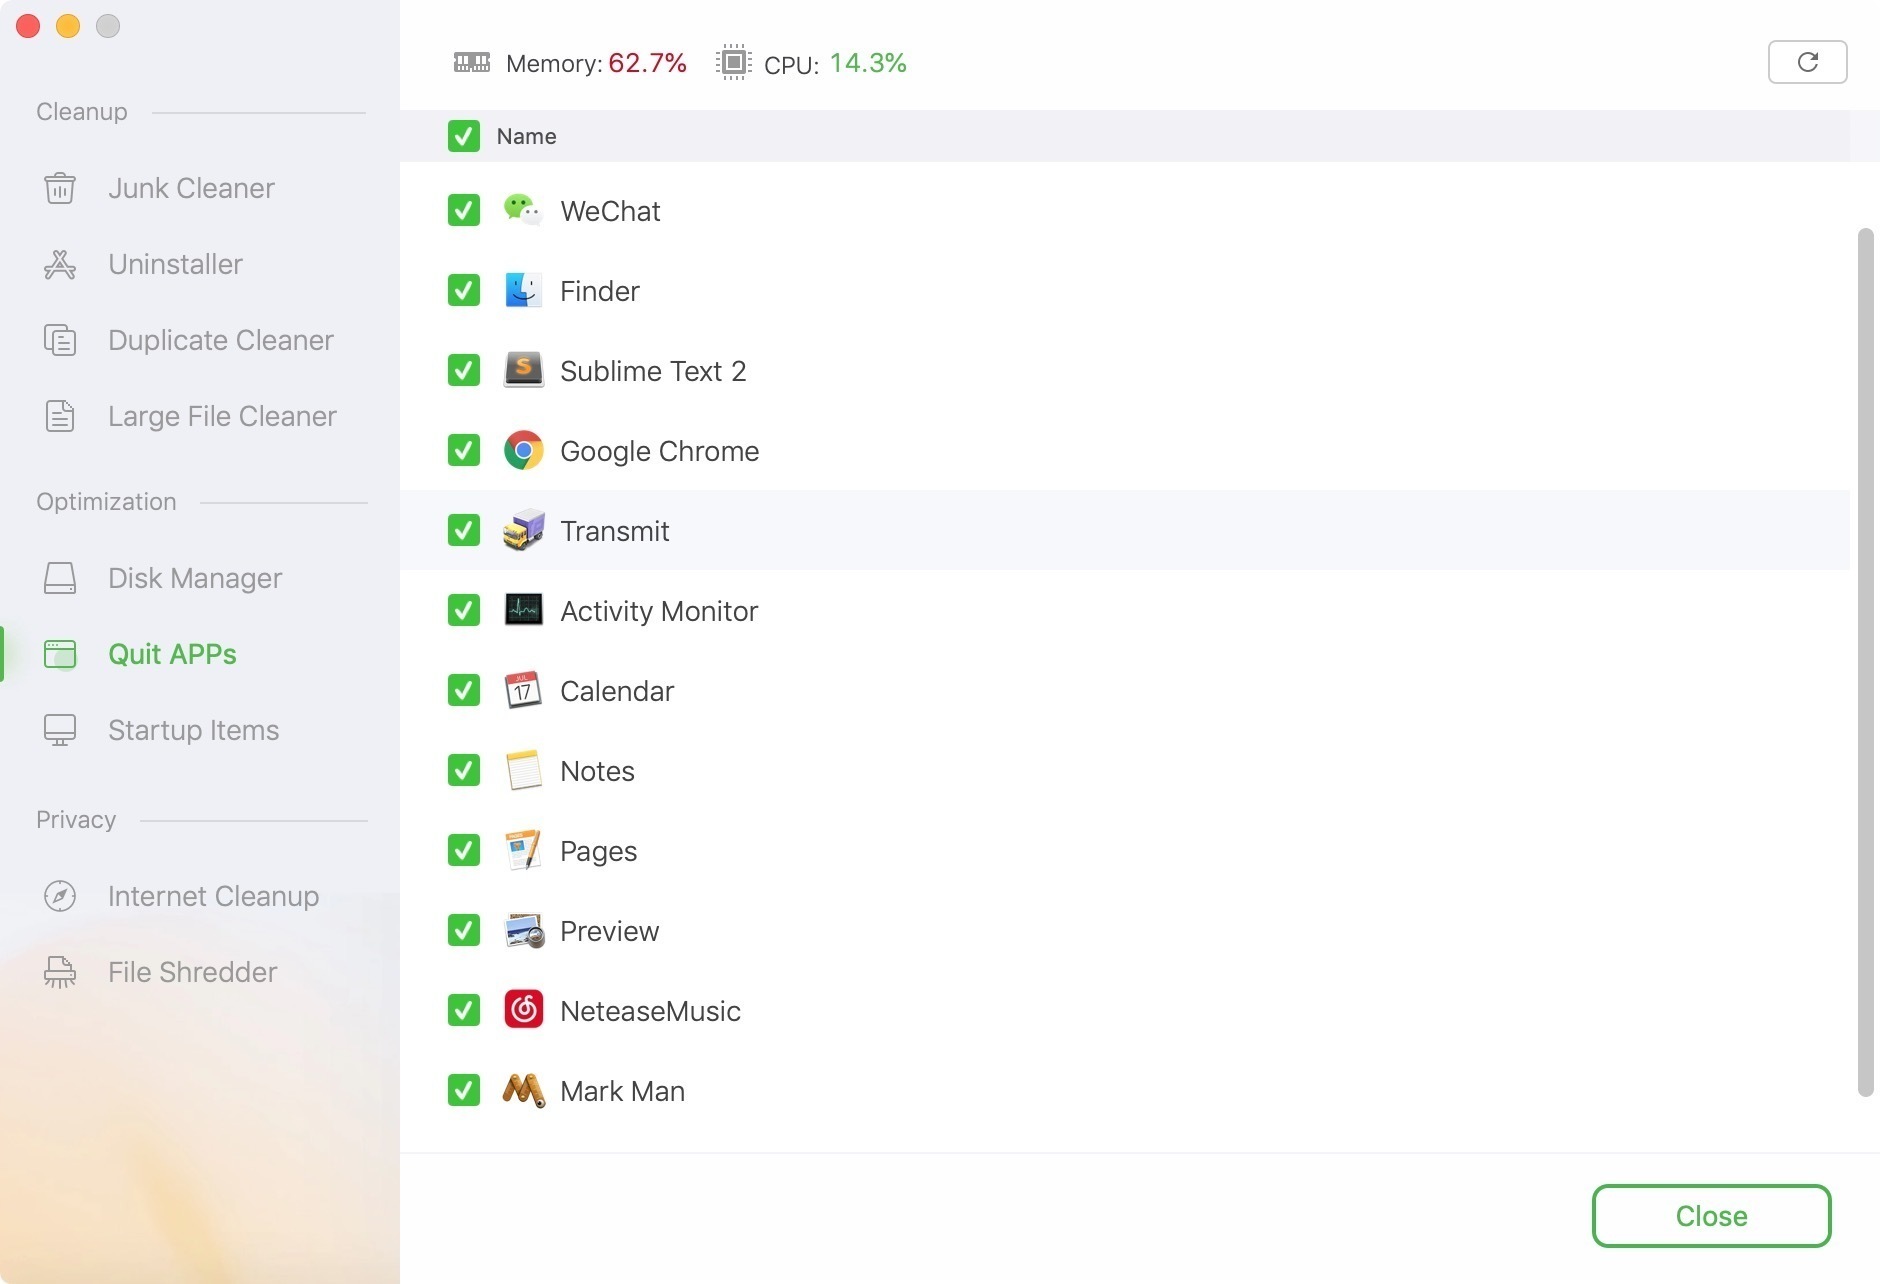Uncheck the WeChat checkbox
Viewport: 1880px width, 1284px height.
(464, 210)
